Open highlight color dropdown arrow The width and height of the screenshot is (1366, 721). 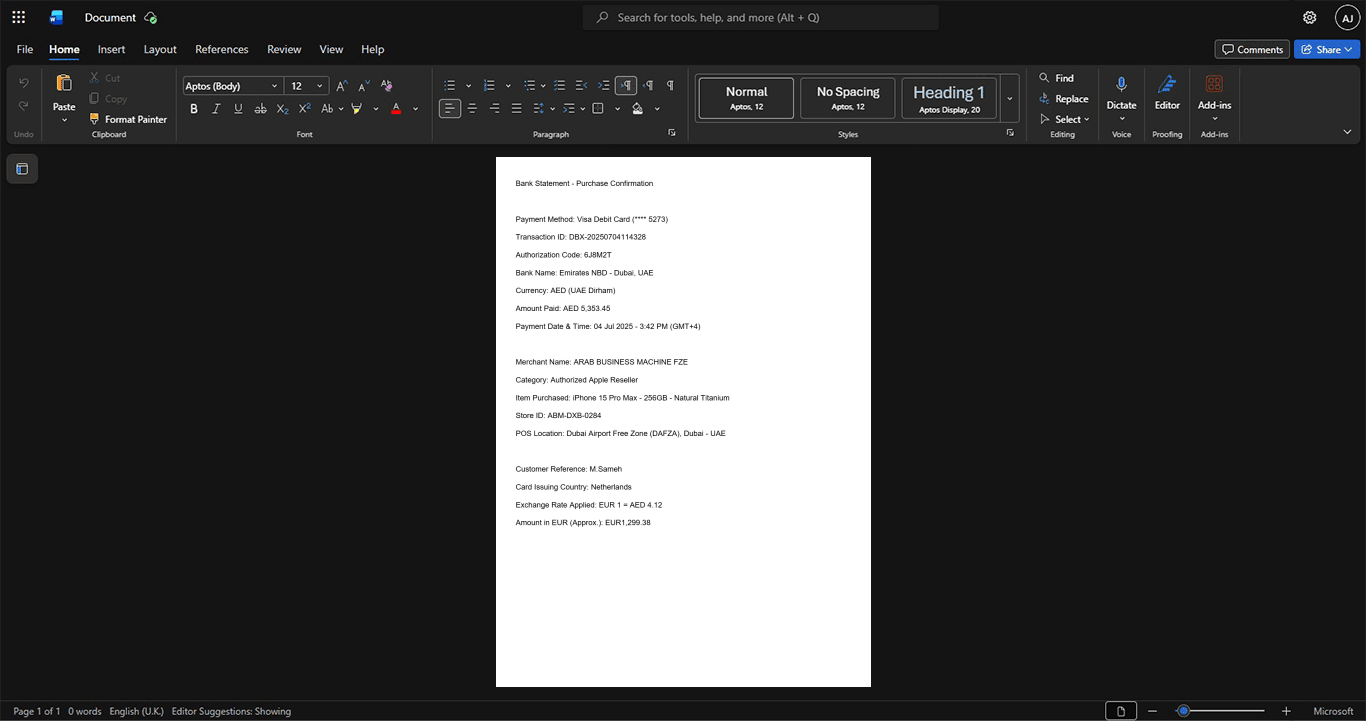[x=376, y=109]
